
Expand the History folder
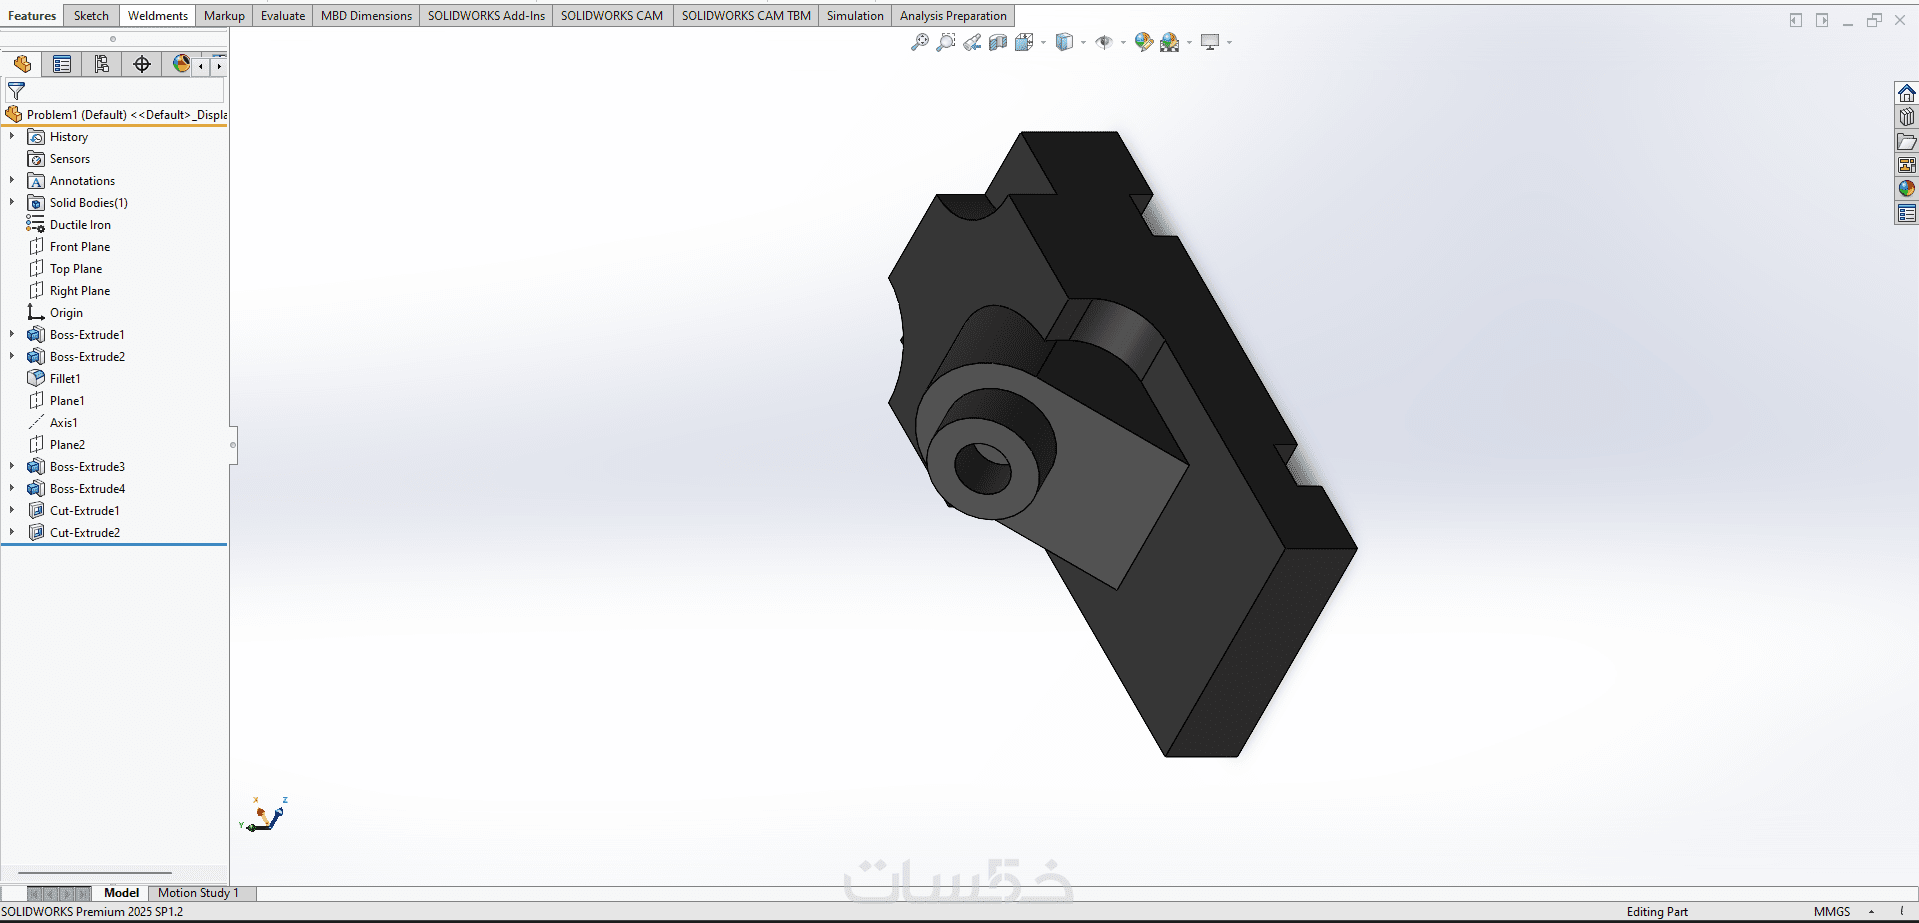tap(12, 136)
